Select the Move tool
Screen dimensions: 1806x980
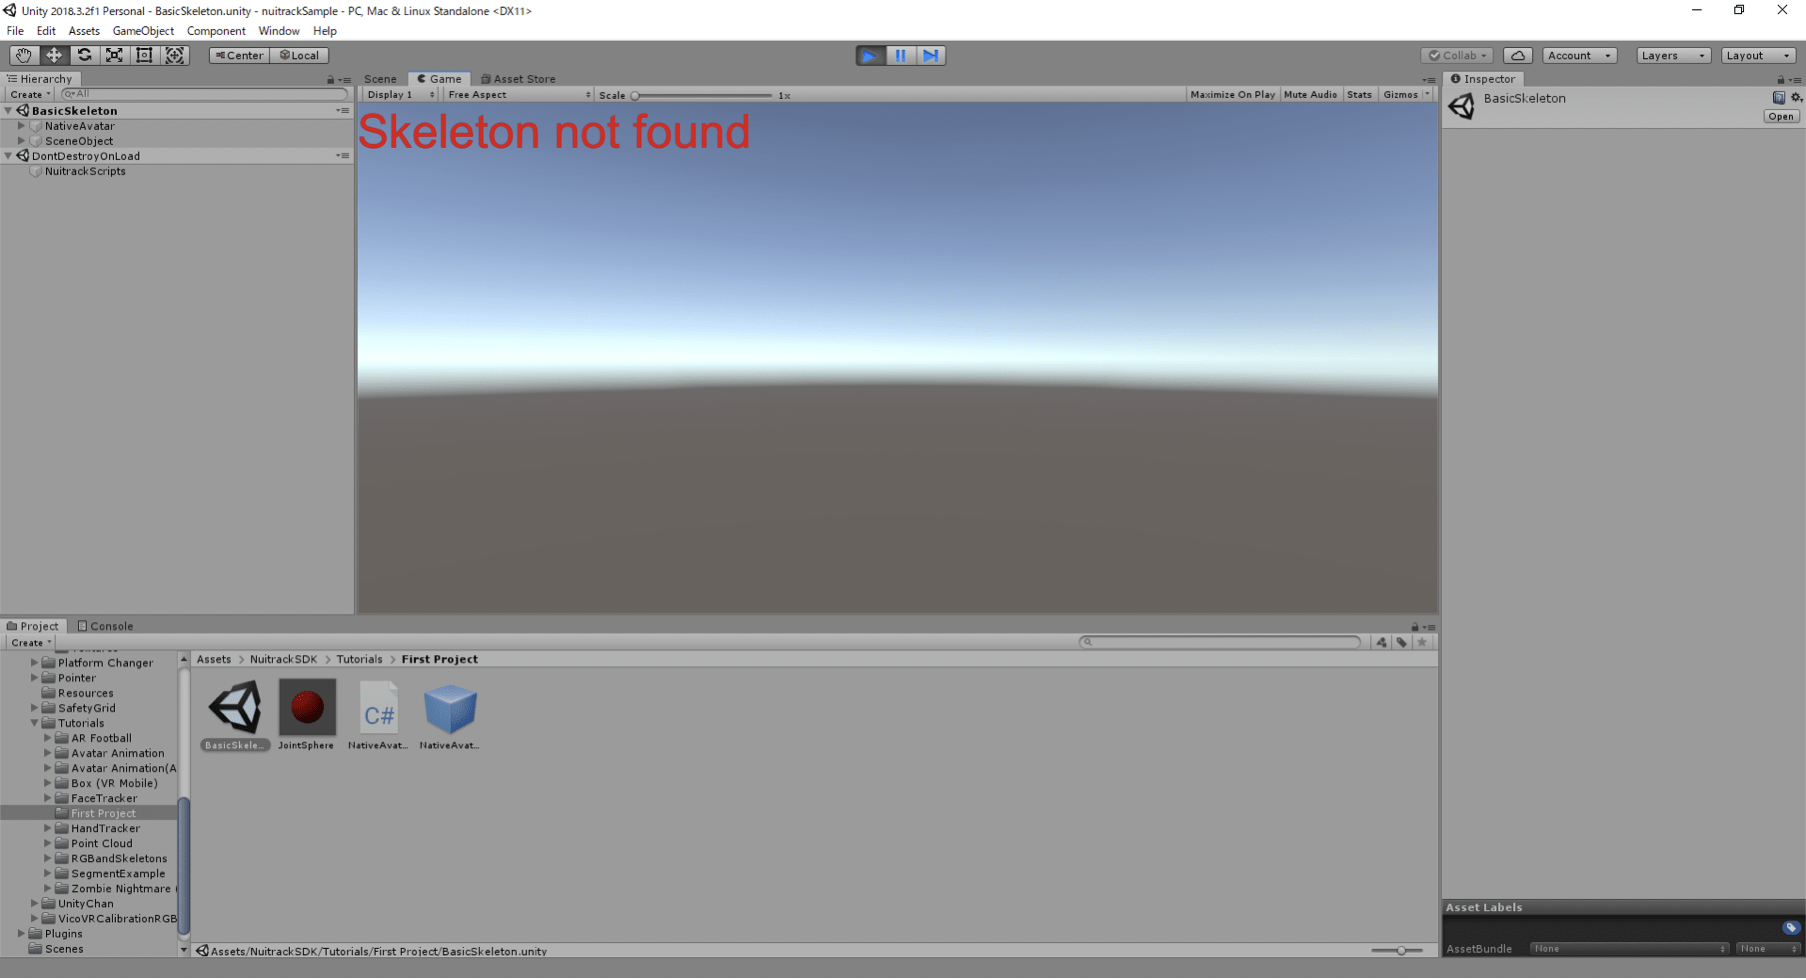pyautogui.click(x=53, y=56)
